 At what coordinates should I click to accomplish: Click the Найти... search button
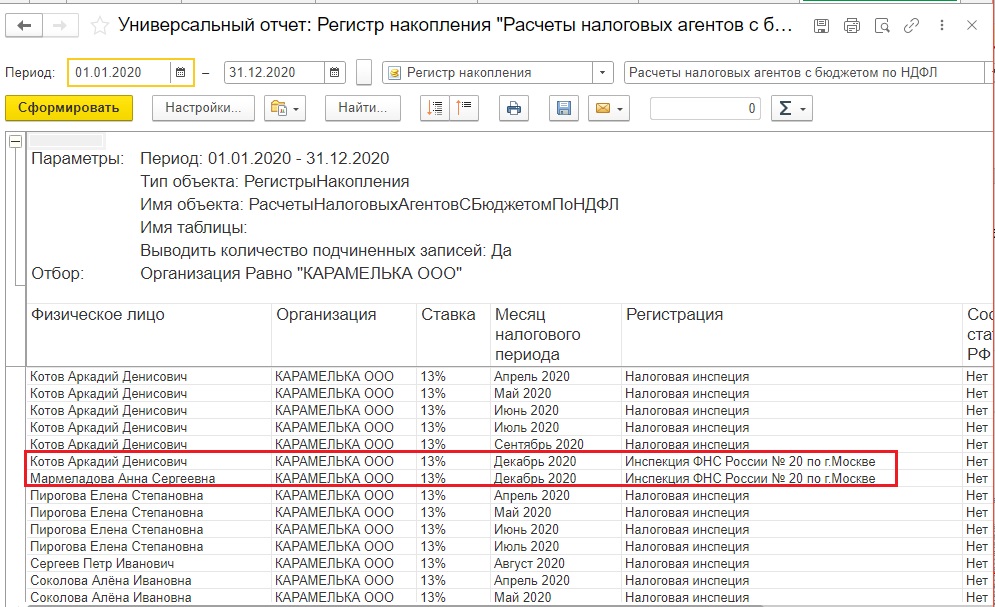click(362, 108)
